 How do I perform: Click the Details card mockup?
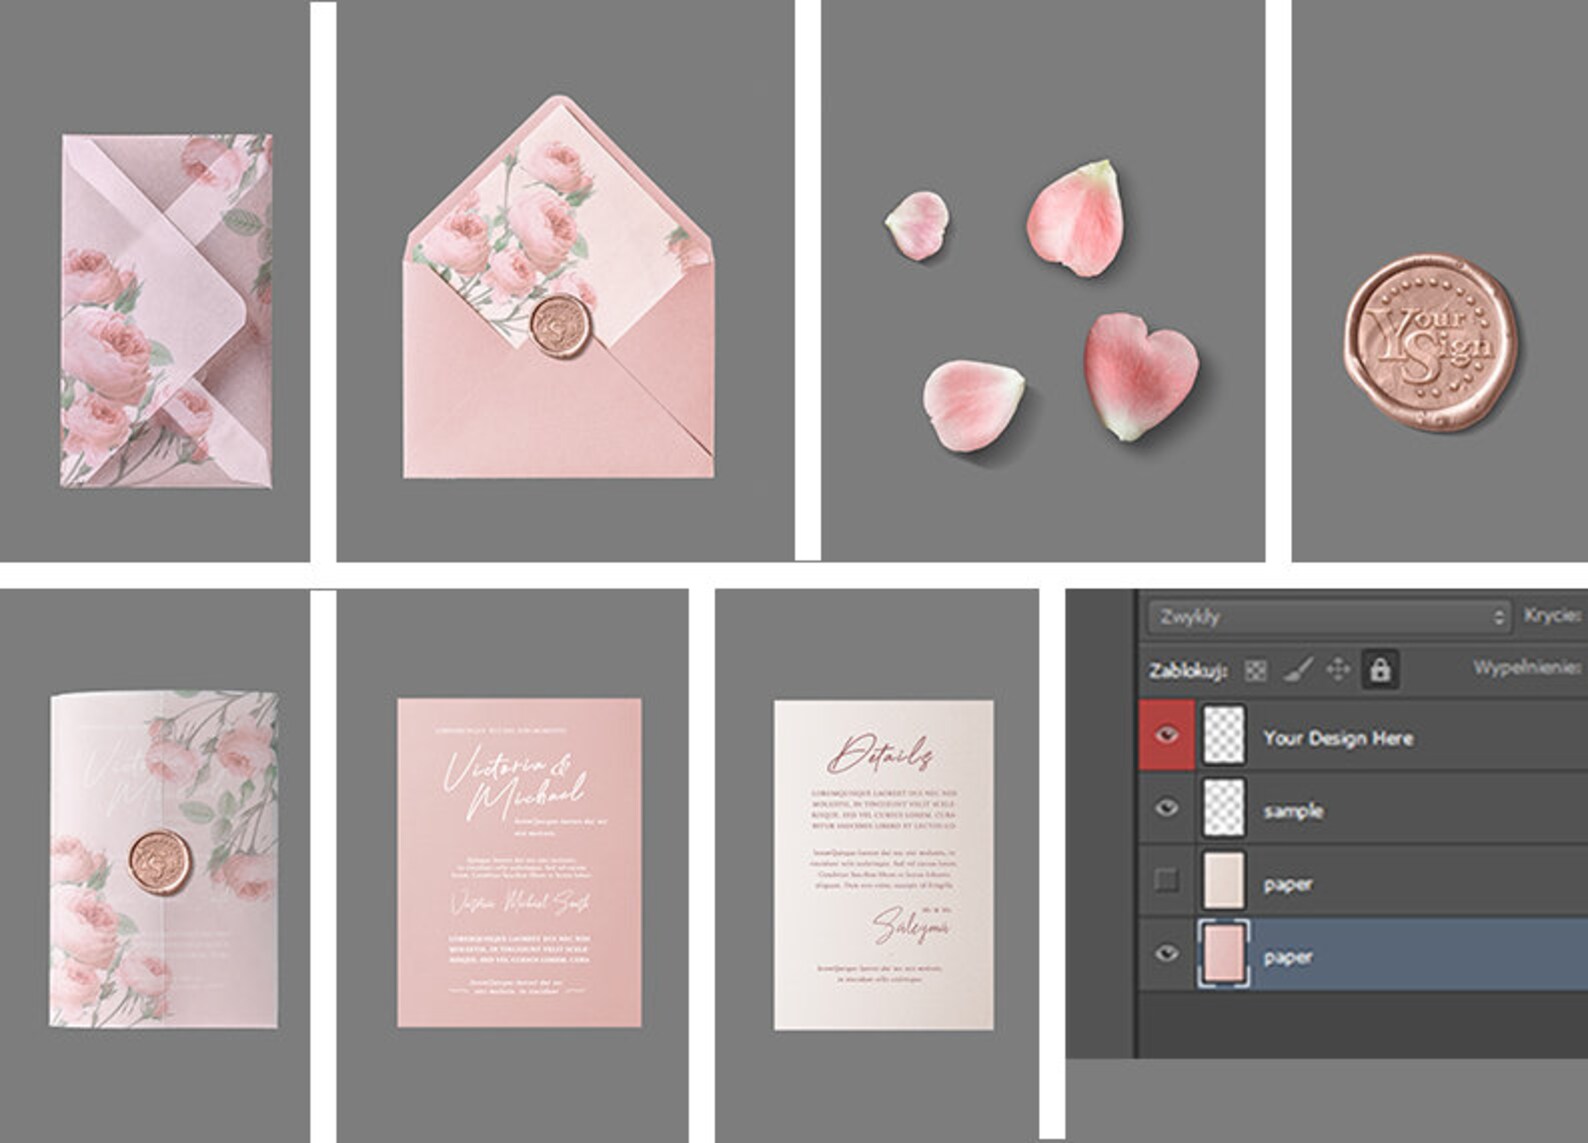pyautogui.click(x=884, y=865)
